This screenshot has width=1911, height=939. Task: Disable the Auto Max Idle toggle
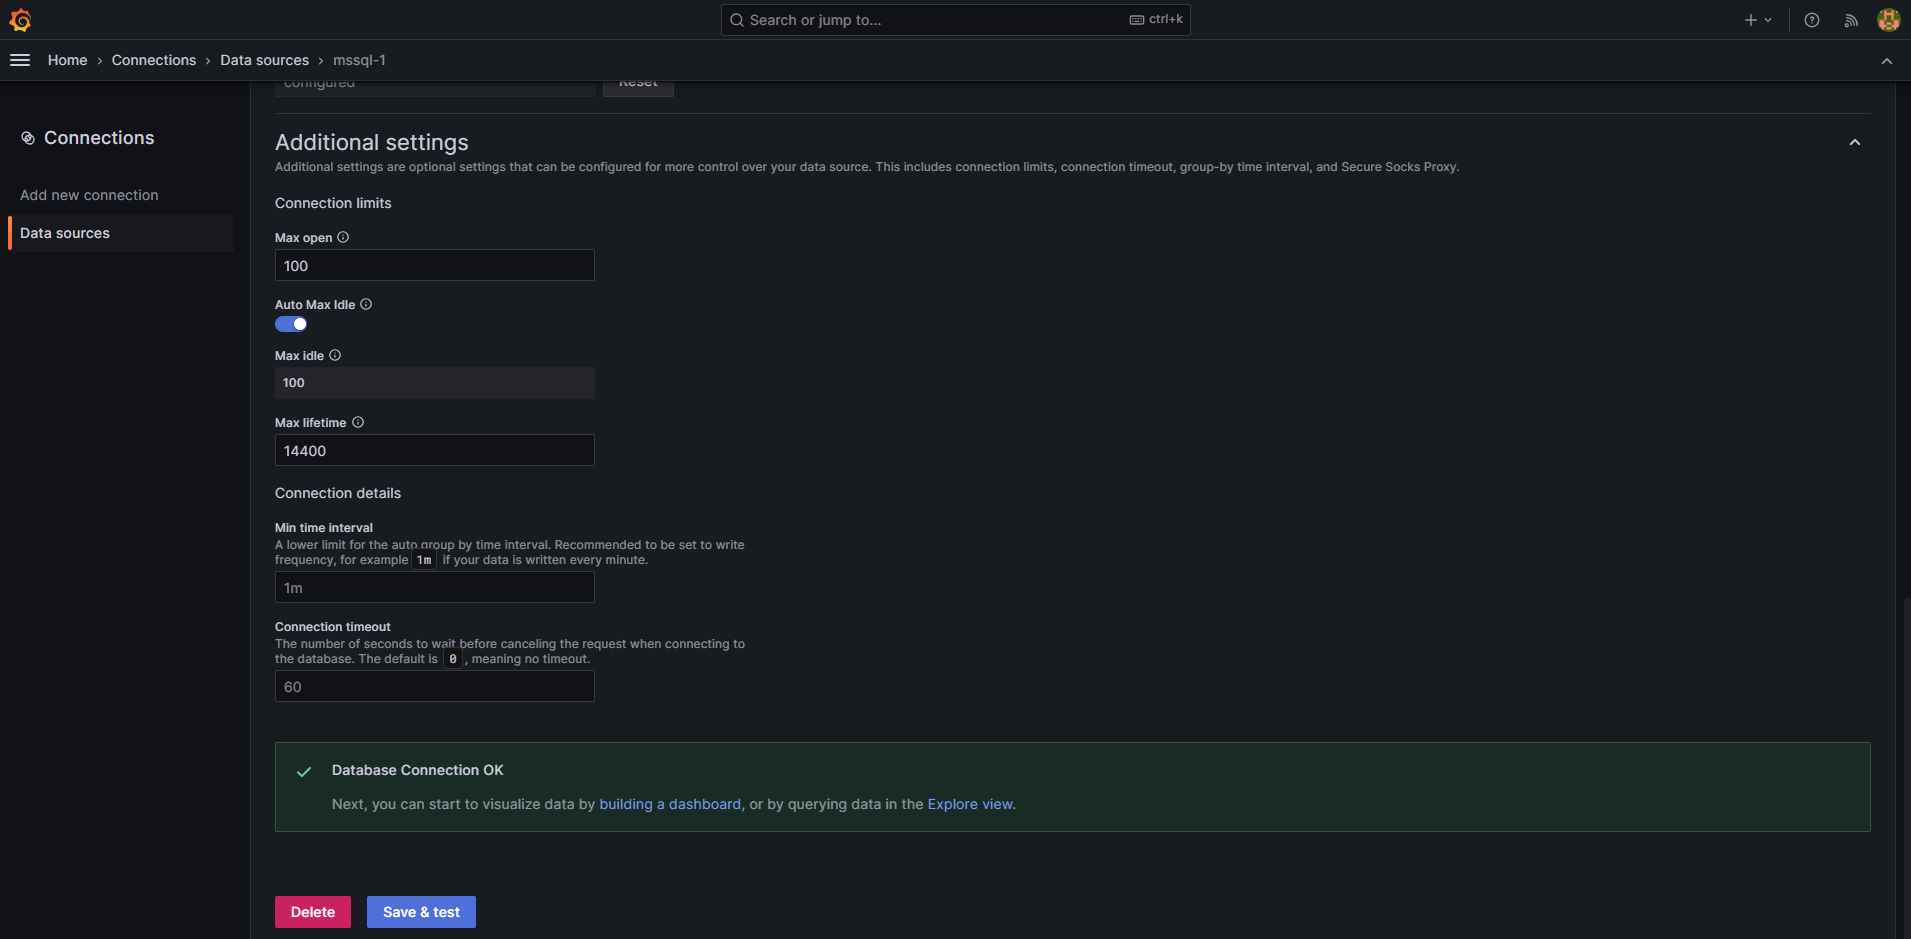click(x=291, y=324)
